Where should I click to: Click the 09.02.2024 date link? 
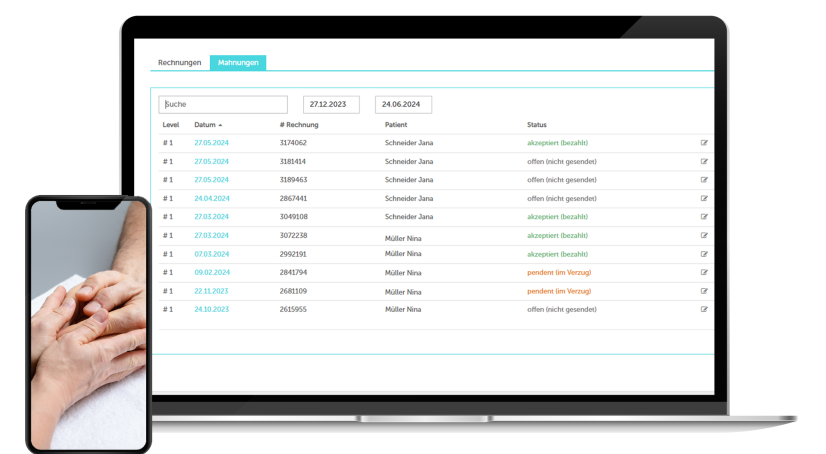(x=211, y=272)
